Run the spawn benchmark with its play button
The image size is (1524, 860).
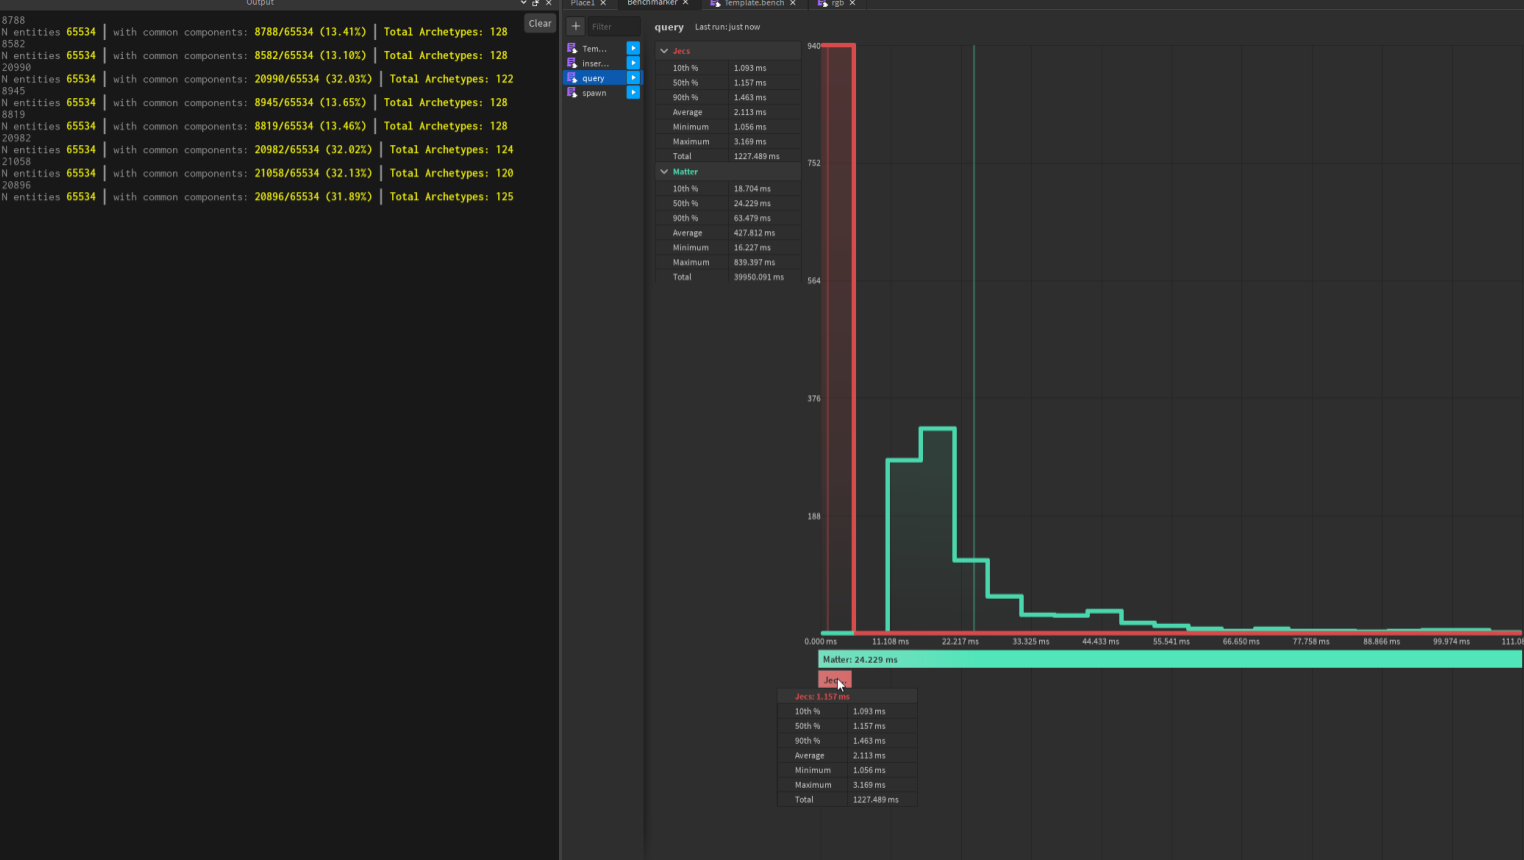633,93
